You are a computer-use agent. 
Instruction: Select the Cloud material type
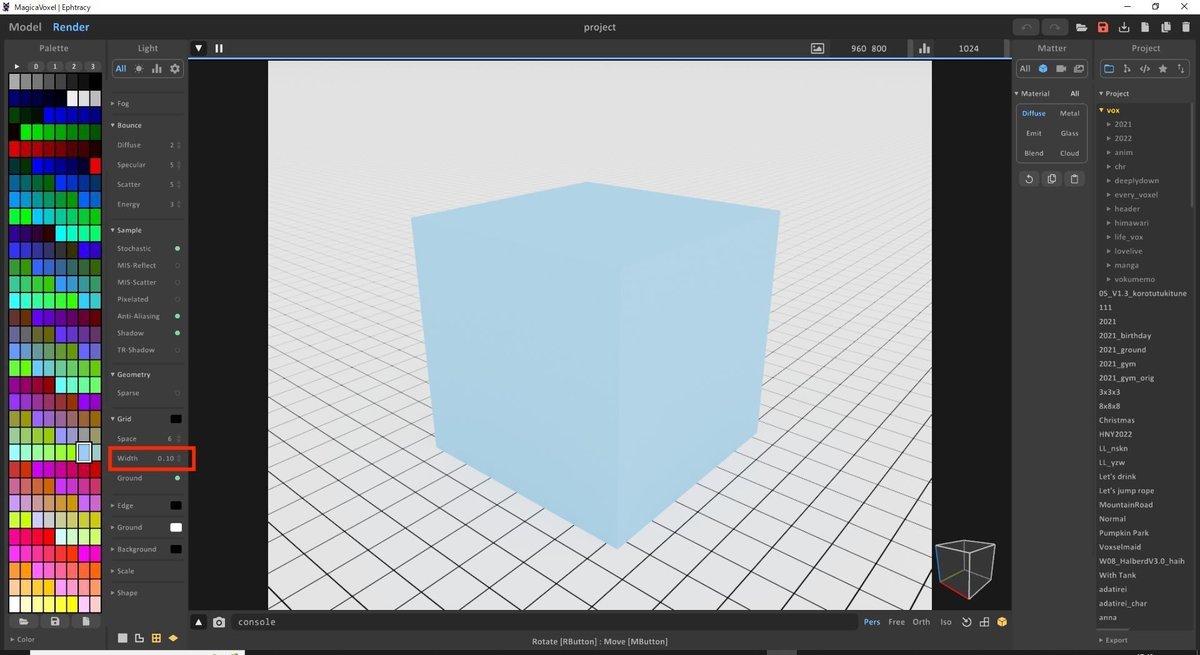(1070, 153)
